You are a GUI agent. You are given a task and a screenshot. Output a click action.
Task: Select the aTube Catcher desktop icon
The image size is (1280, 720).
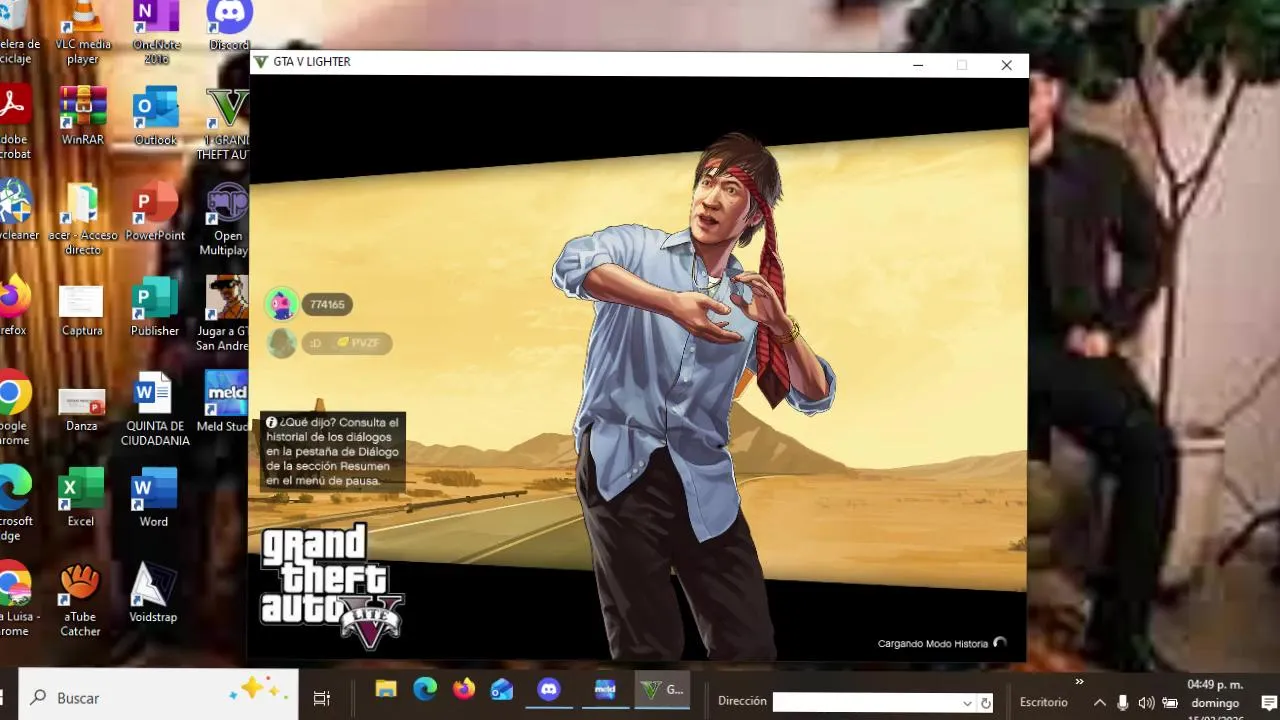[x=80, y=600]
